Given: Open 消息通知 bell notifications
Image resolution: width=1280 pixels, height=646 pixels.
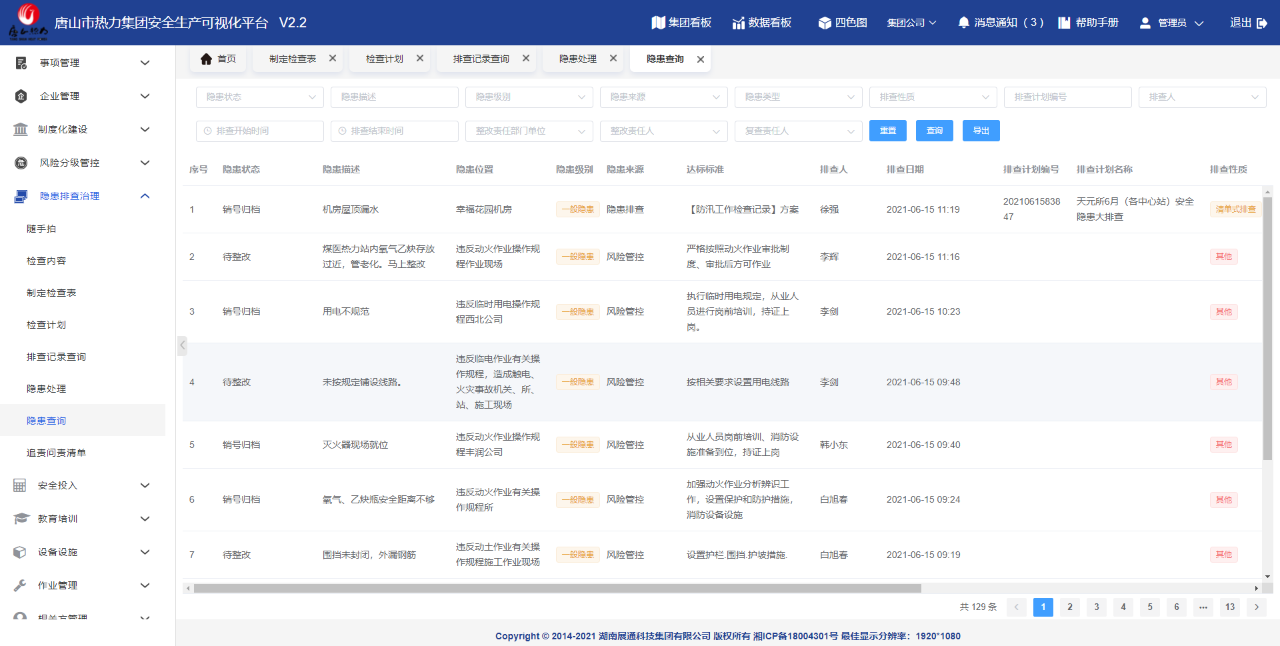Looking at the screenshot, I should click(x=964, y=22).
